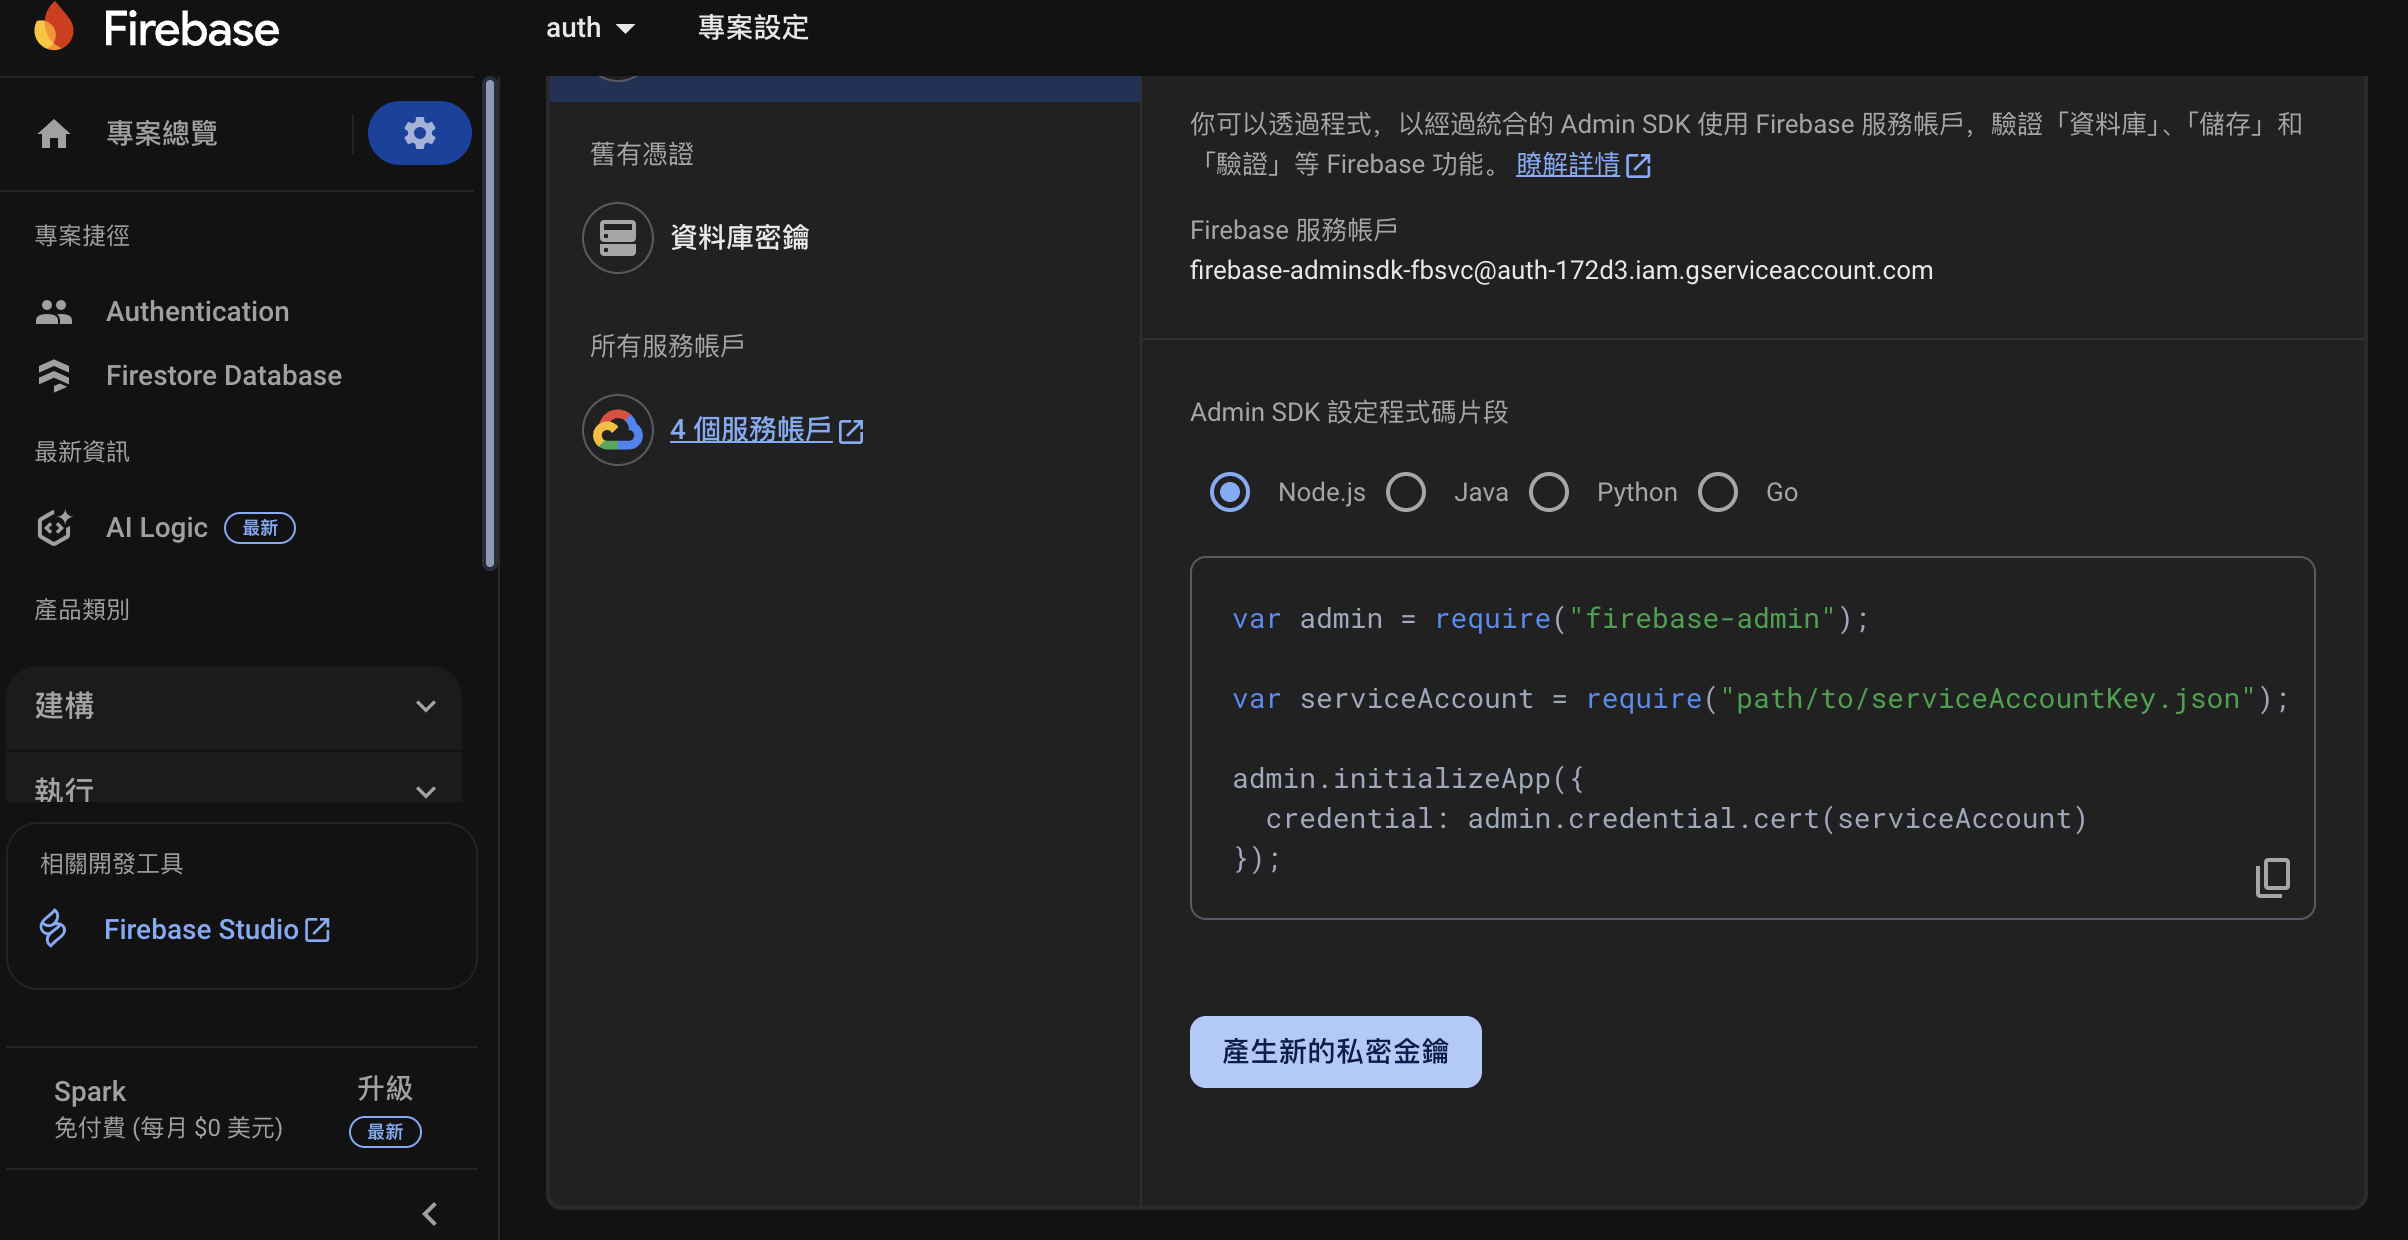Image resolution: width=2408 pixels, height=1240 pixels.
Task: Click the Firebase Studio icon
Action: coord(53,929)
